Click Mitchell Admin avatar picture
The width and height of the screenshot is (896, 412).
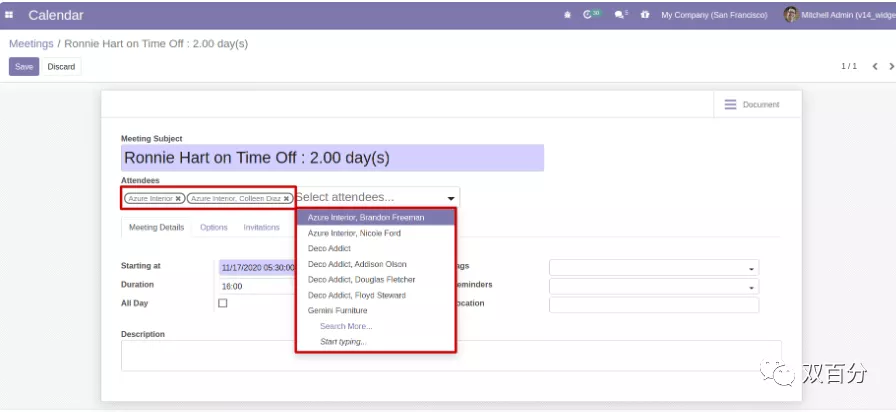790,15
